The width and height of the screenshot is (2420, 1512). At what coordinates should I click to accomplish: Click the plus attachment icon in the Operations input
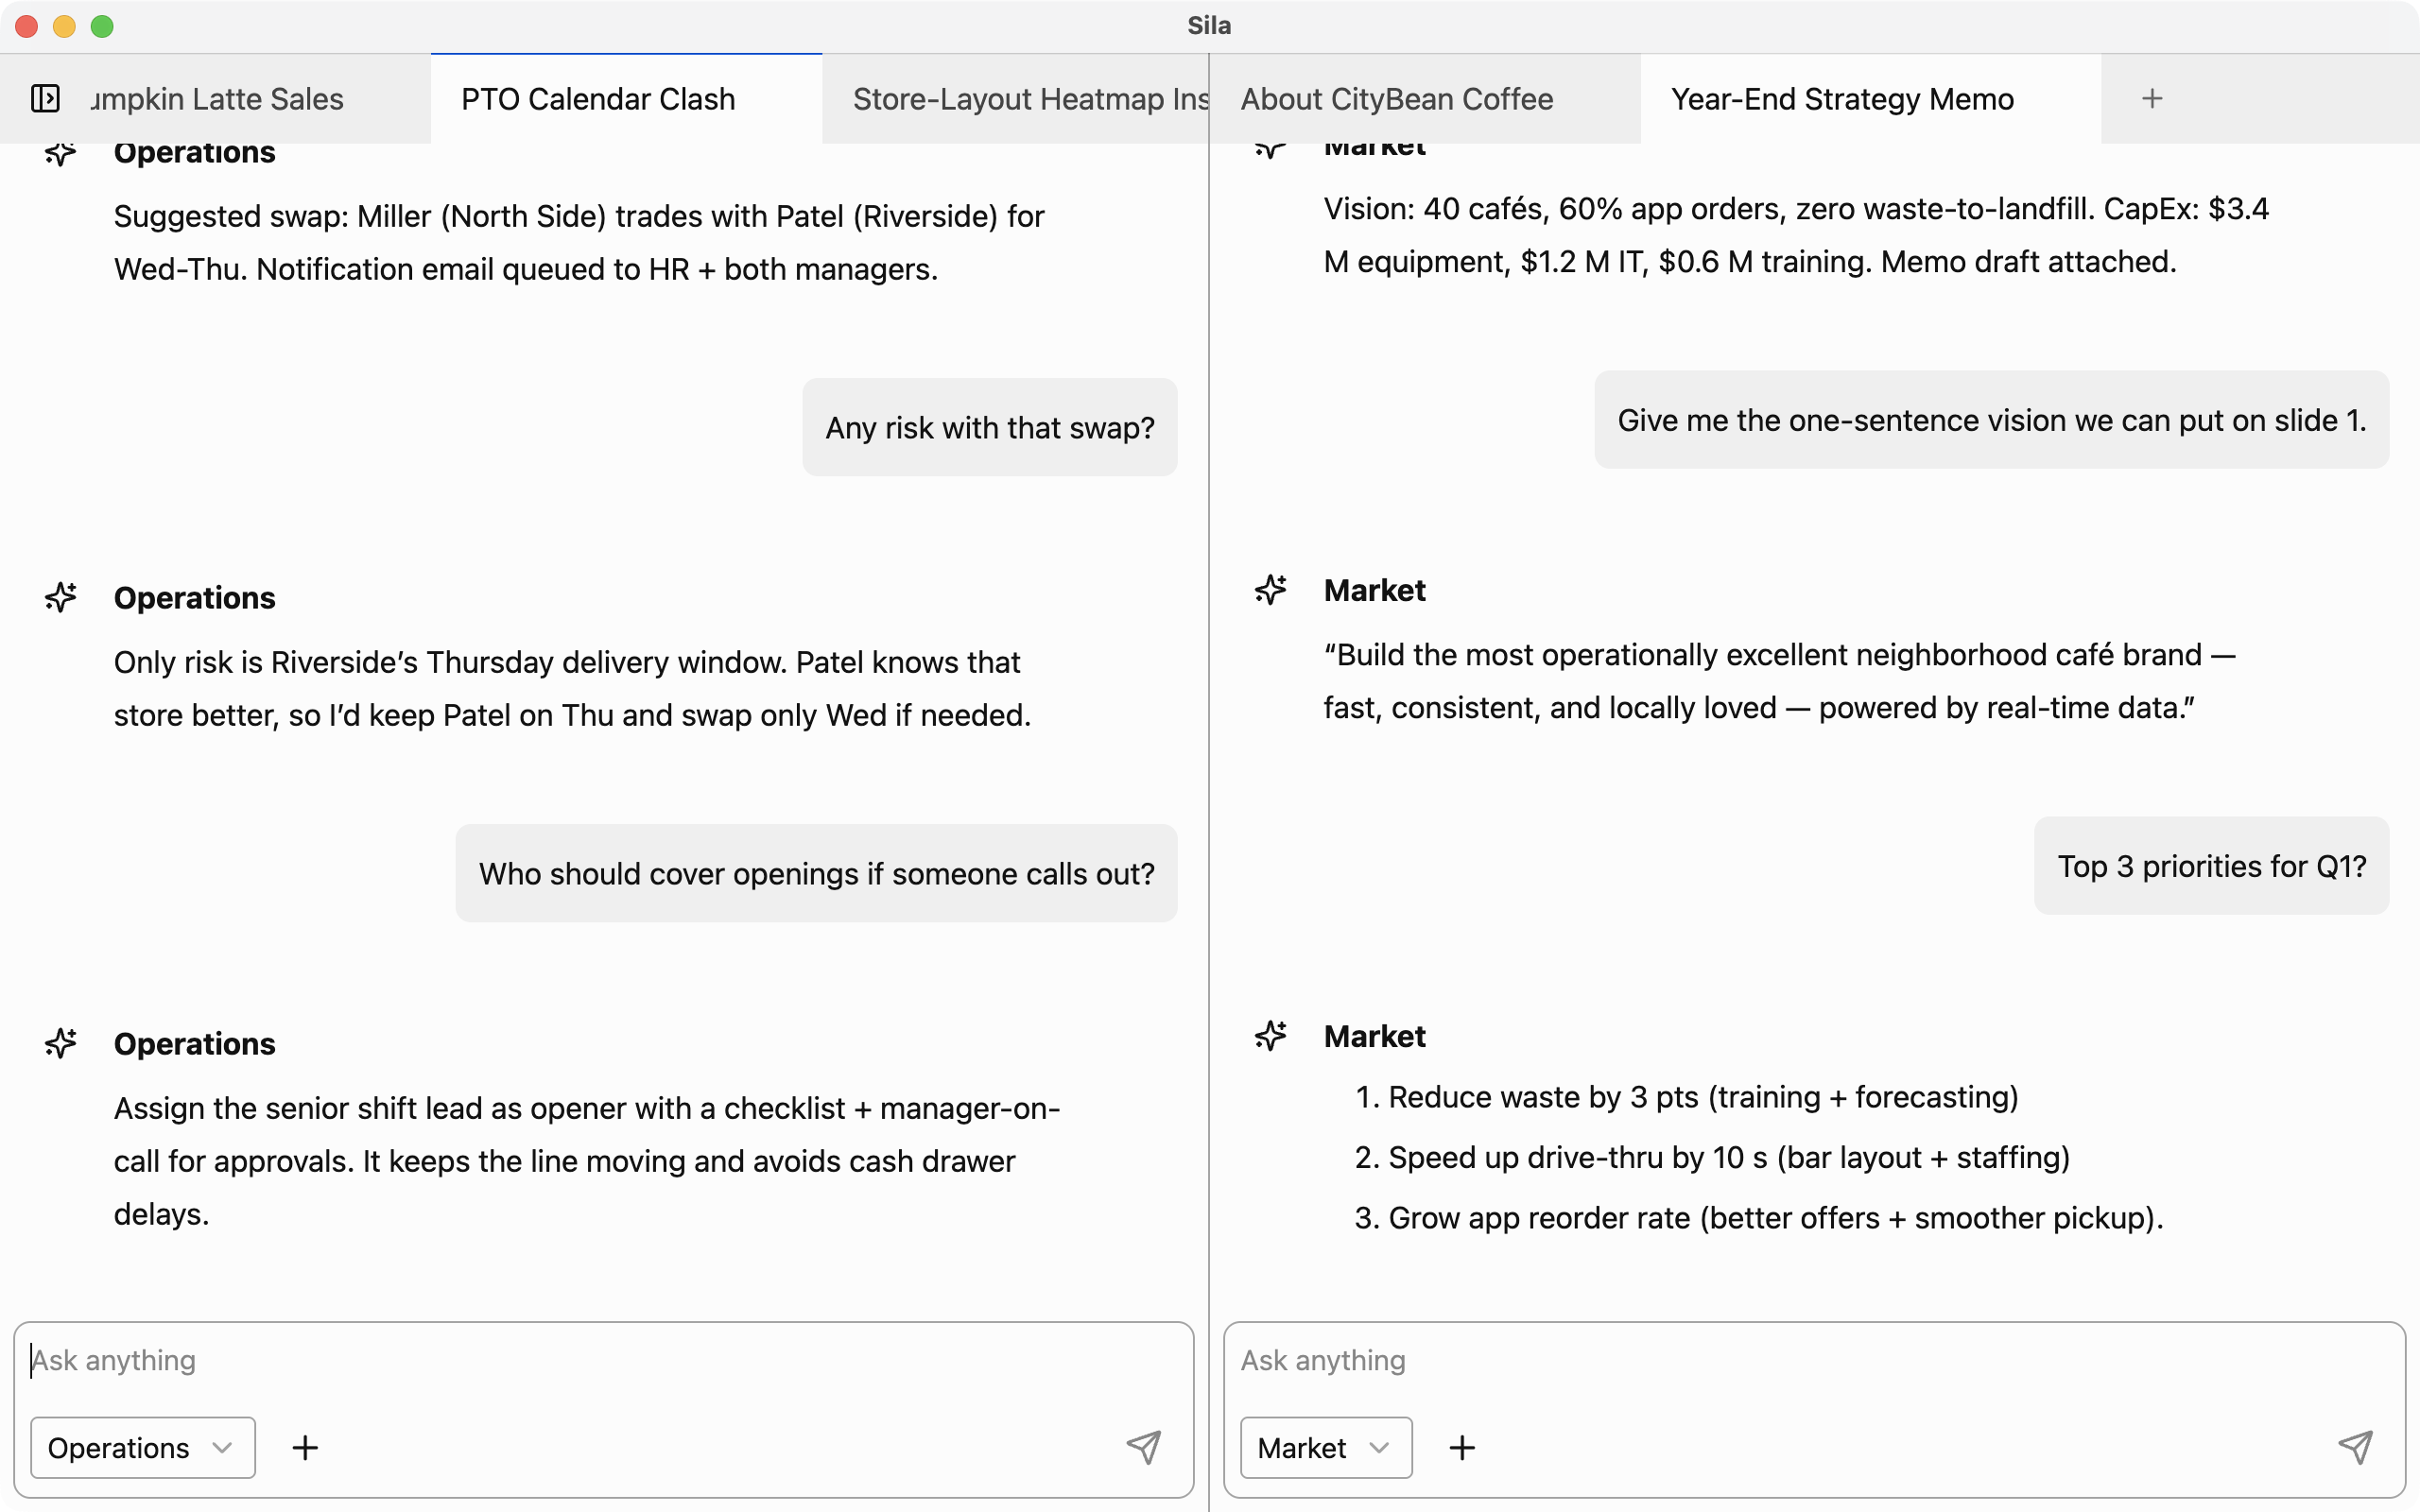click(306, 1446)
